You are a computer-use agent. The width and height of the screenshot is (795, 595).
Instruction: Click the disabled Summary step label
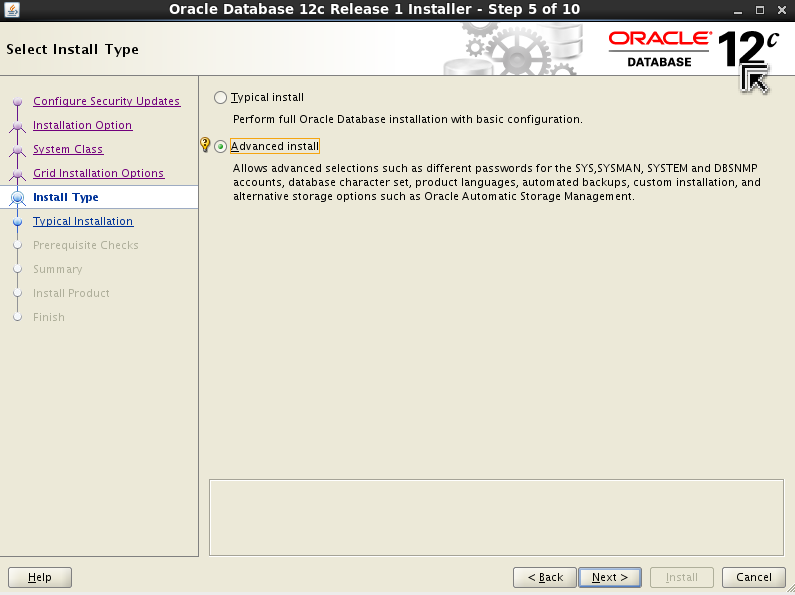point(58,269)
